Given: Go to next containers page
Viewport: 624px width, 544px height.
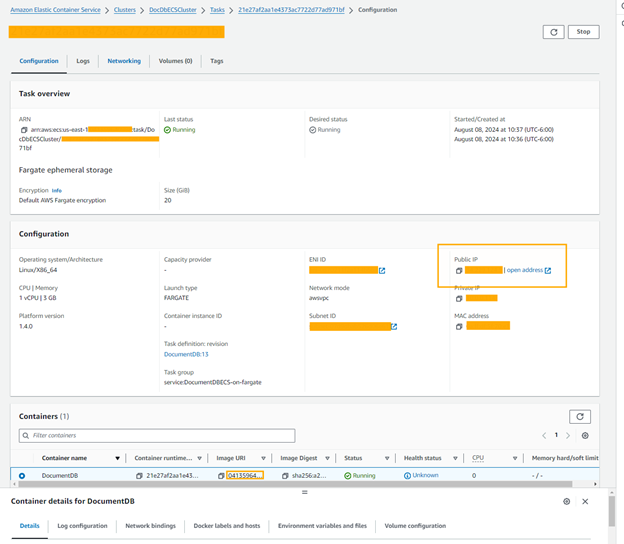Looking at the screenshot, I should click(x=568, y=435).
